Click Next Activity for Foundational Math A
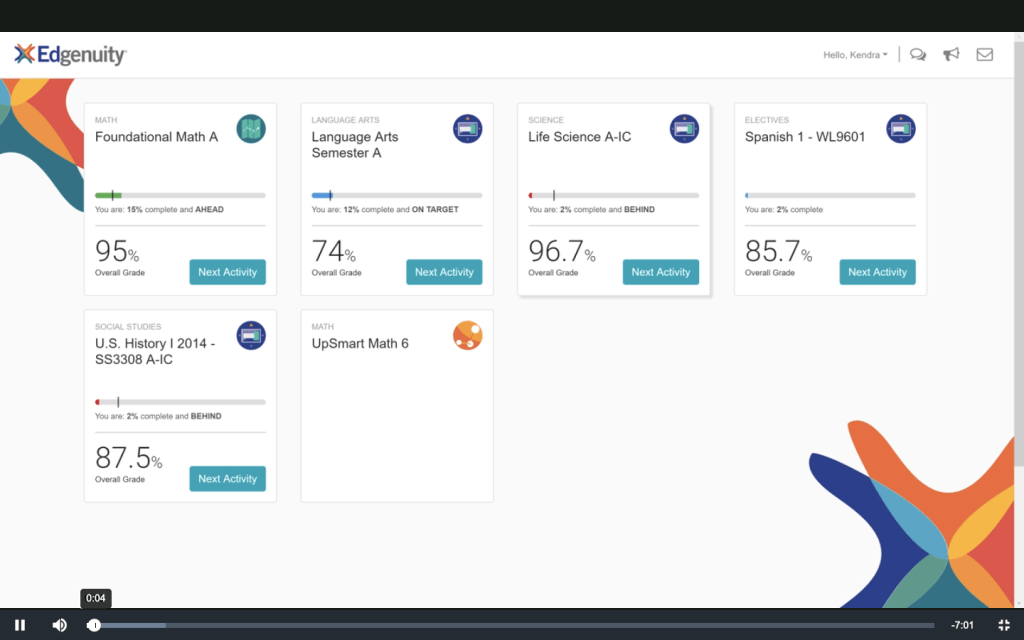Viewport: 1024px width, 640px height. tap(227, 272)
